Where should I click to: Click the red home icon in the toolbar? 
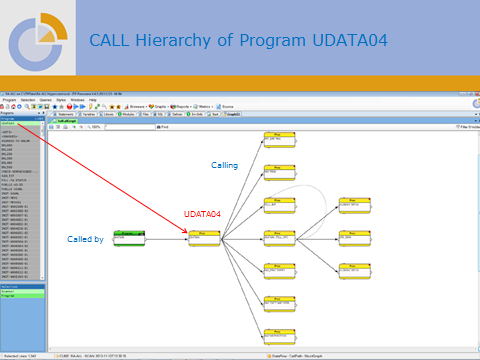tap(13, 107)
